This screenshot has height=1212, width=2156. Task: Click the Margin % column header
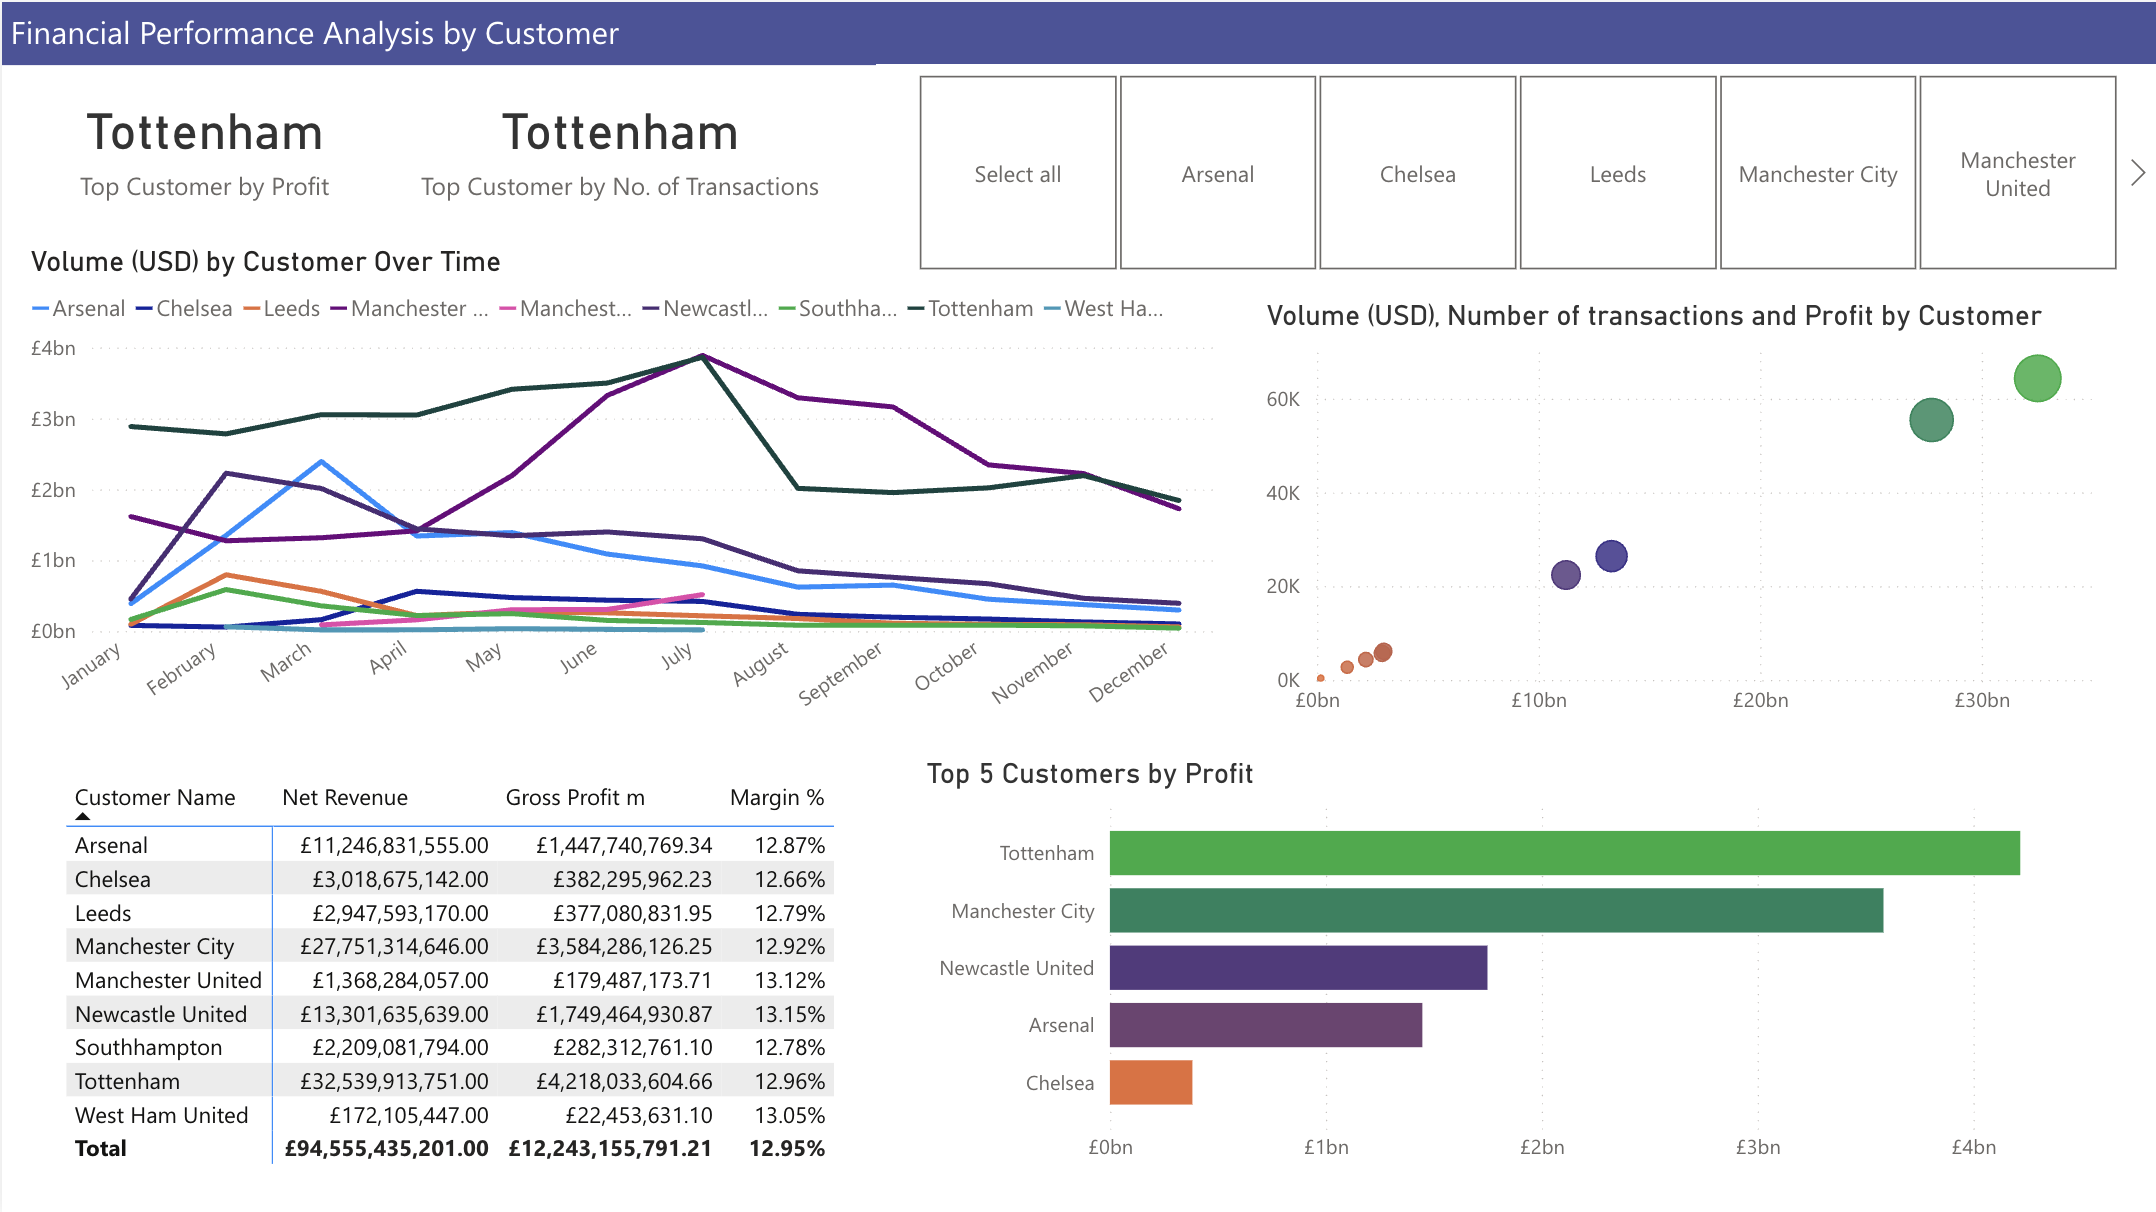(x=776, y=797)
